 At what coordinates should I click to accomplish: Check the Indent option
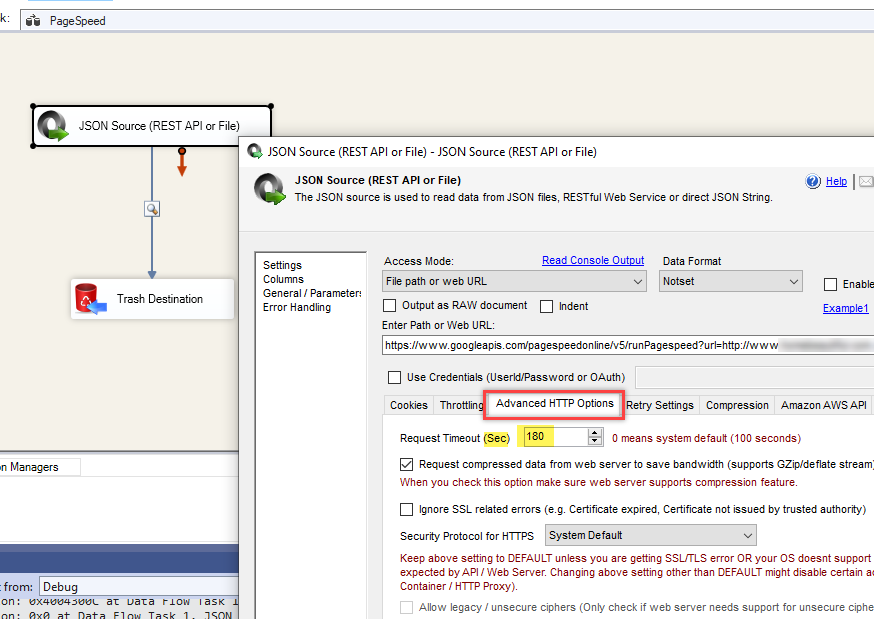546,306
